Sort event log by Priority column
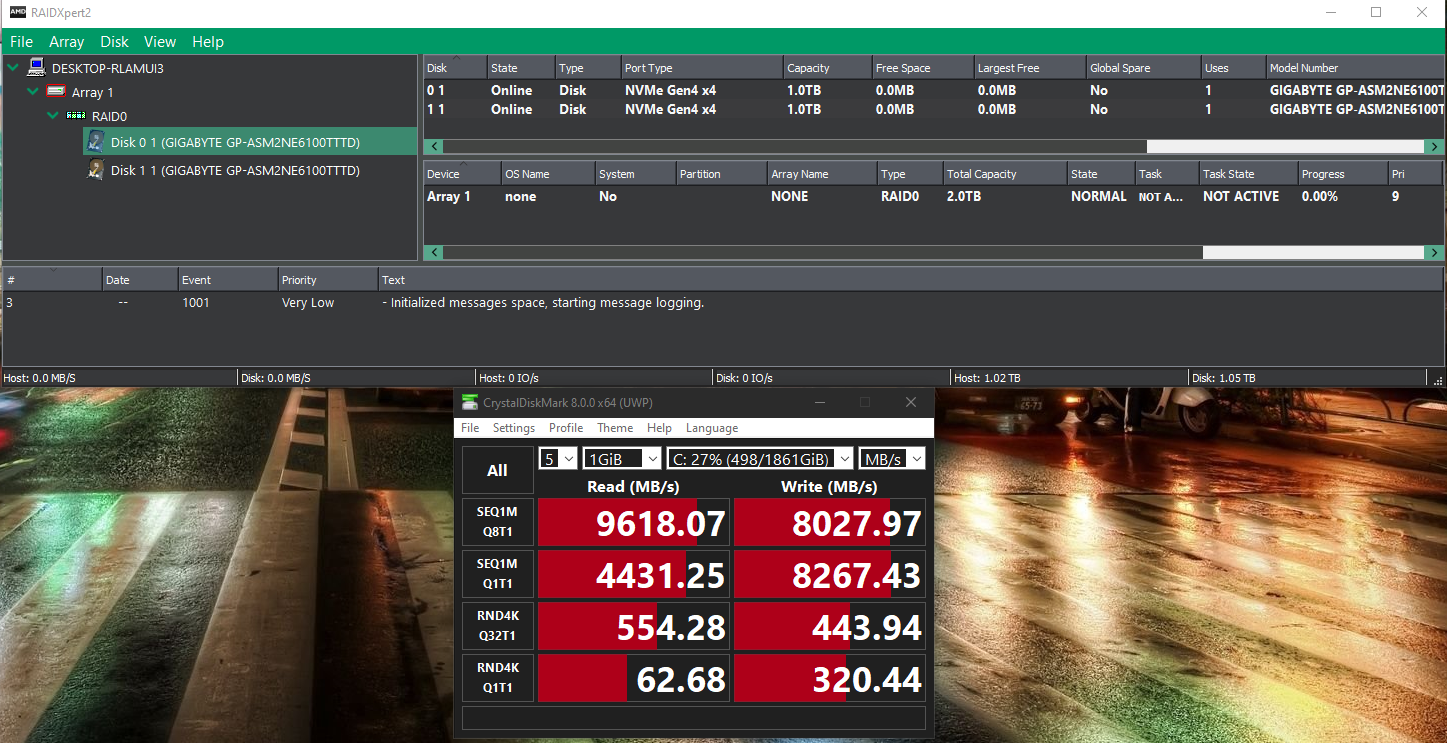 point(328,280)
